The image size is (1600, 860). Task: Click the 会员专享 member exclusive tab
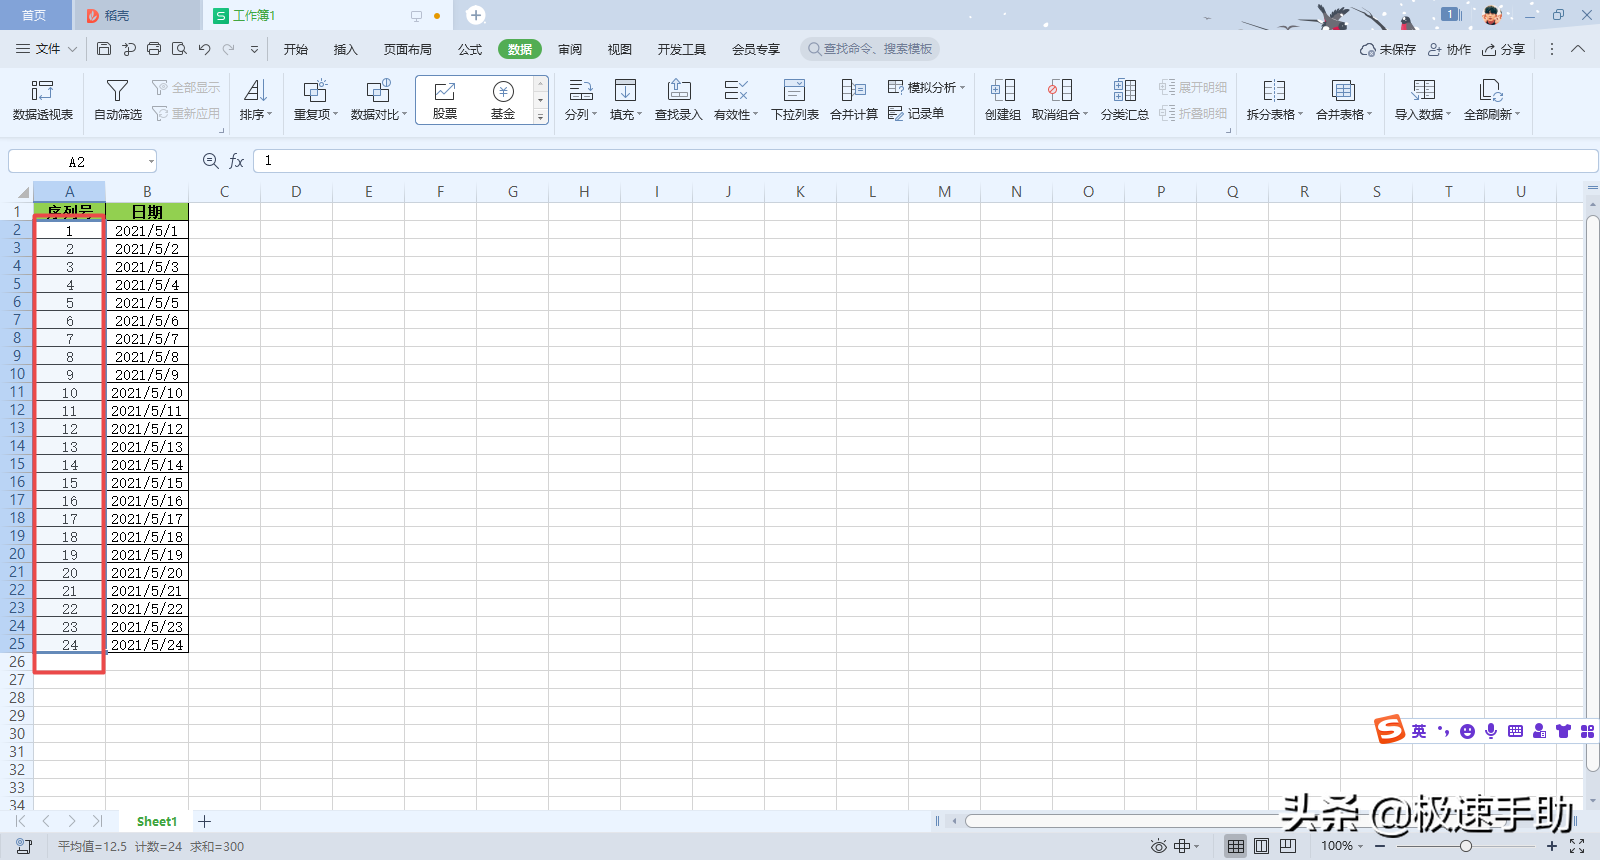click(756, 49)
